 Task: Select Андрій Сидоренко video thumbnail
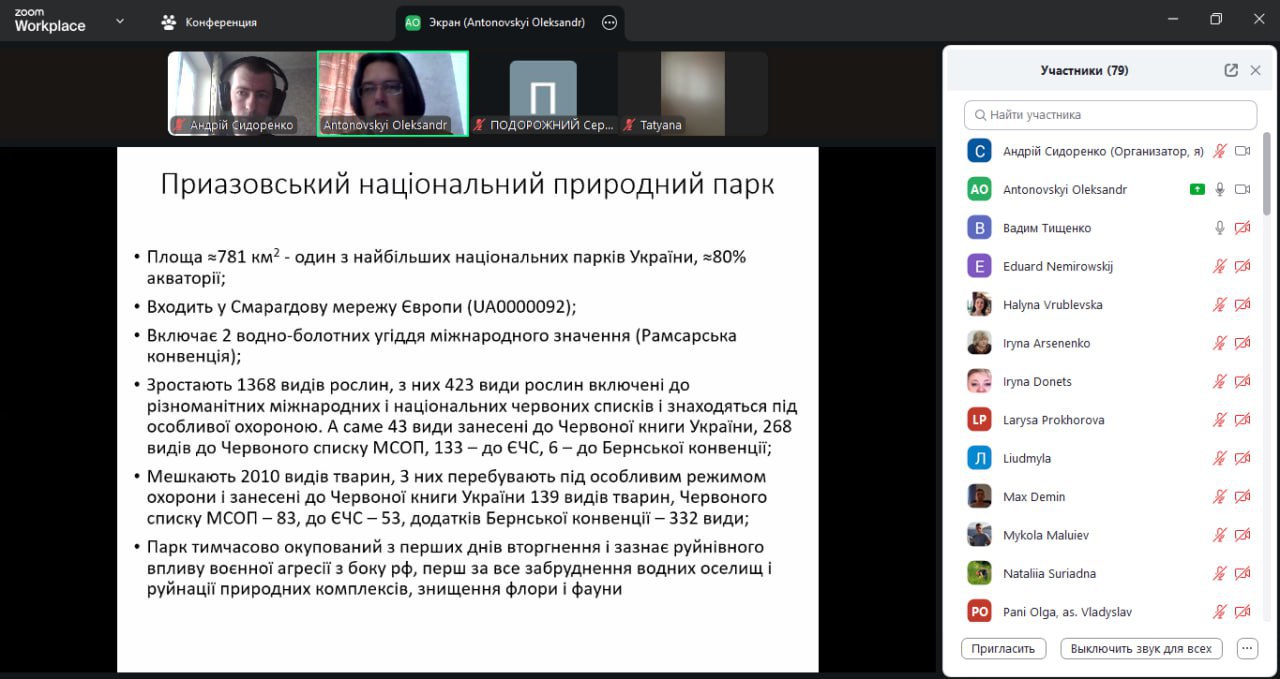pyautogui.click(x=242, y=93)
